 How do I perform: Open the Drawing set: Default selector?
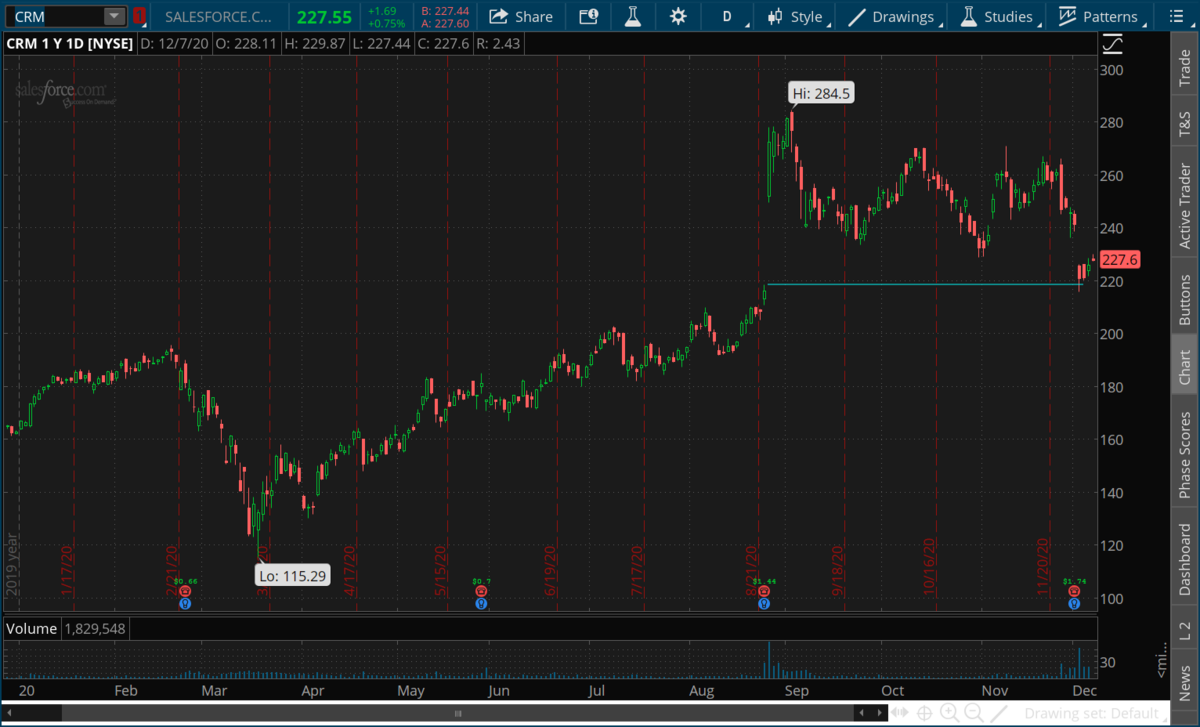(x=1097, y=713)
